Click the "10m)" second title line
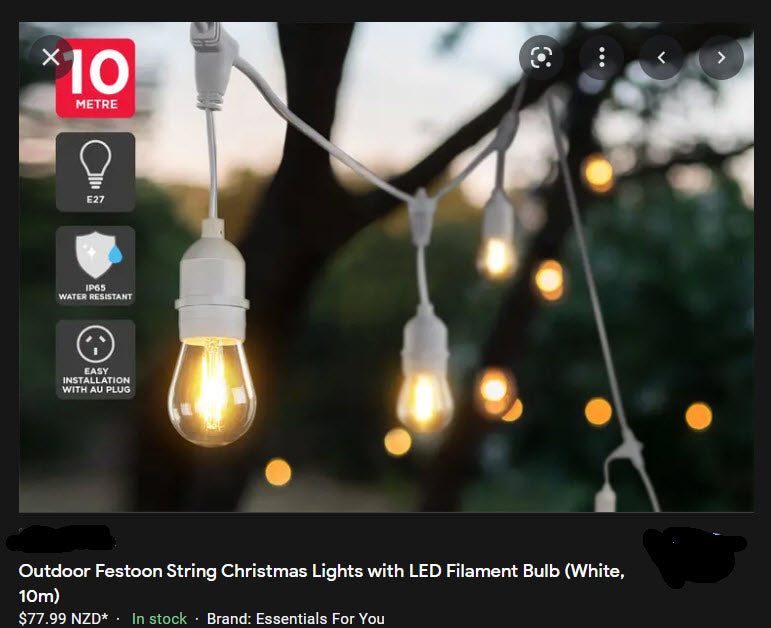Viewport: 771px width, 628px height. click(39, 596)
